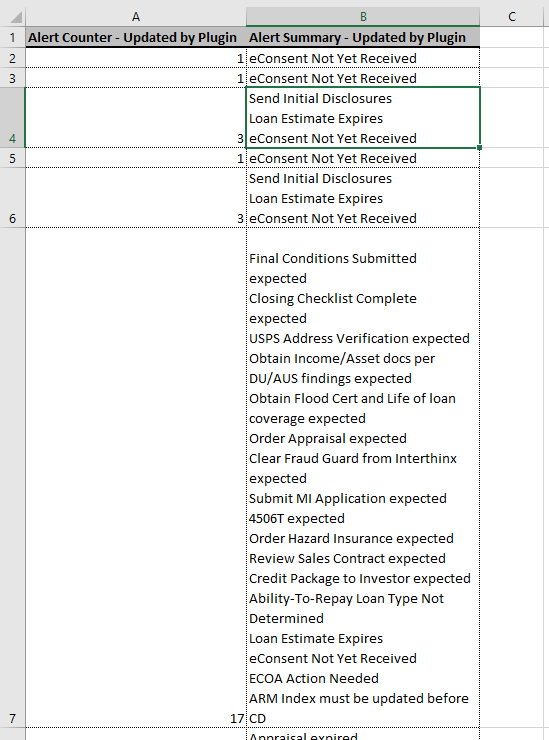
Task: Click cell B5 eConsent Not Yet Received
Action: (x=363, y=158)
